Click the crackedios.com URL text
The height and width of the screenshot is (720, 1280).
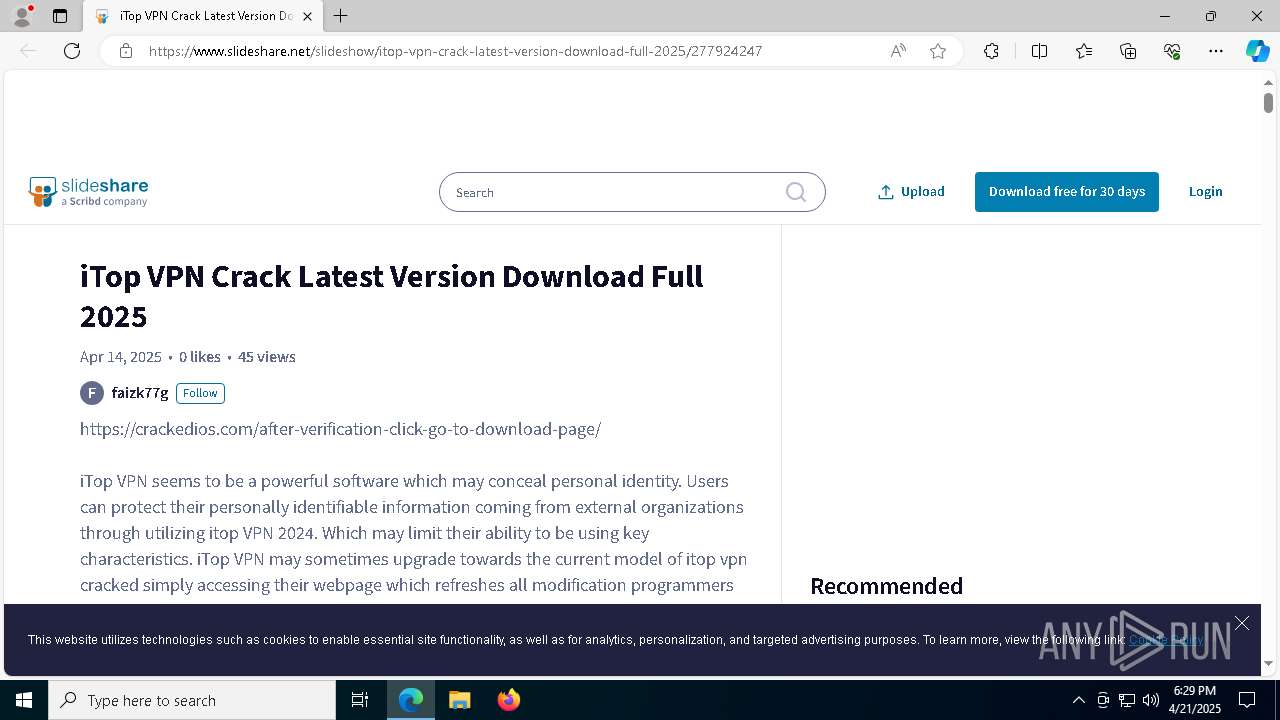[340, 429]
